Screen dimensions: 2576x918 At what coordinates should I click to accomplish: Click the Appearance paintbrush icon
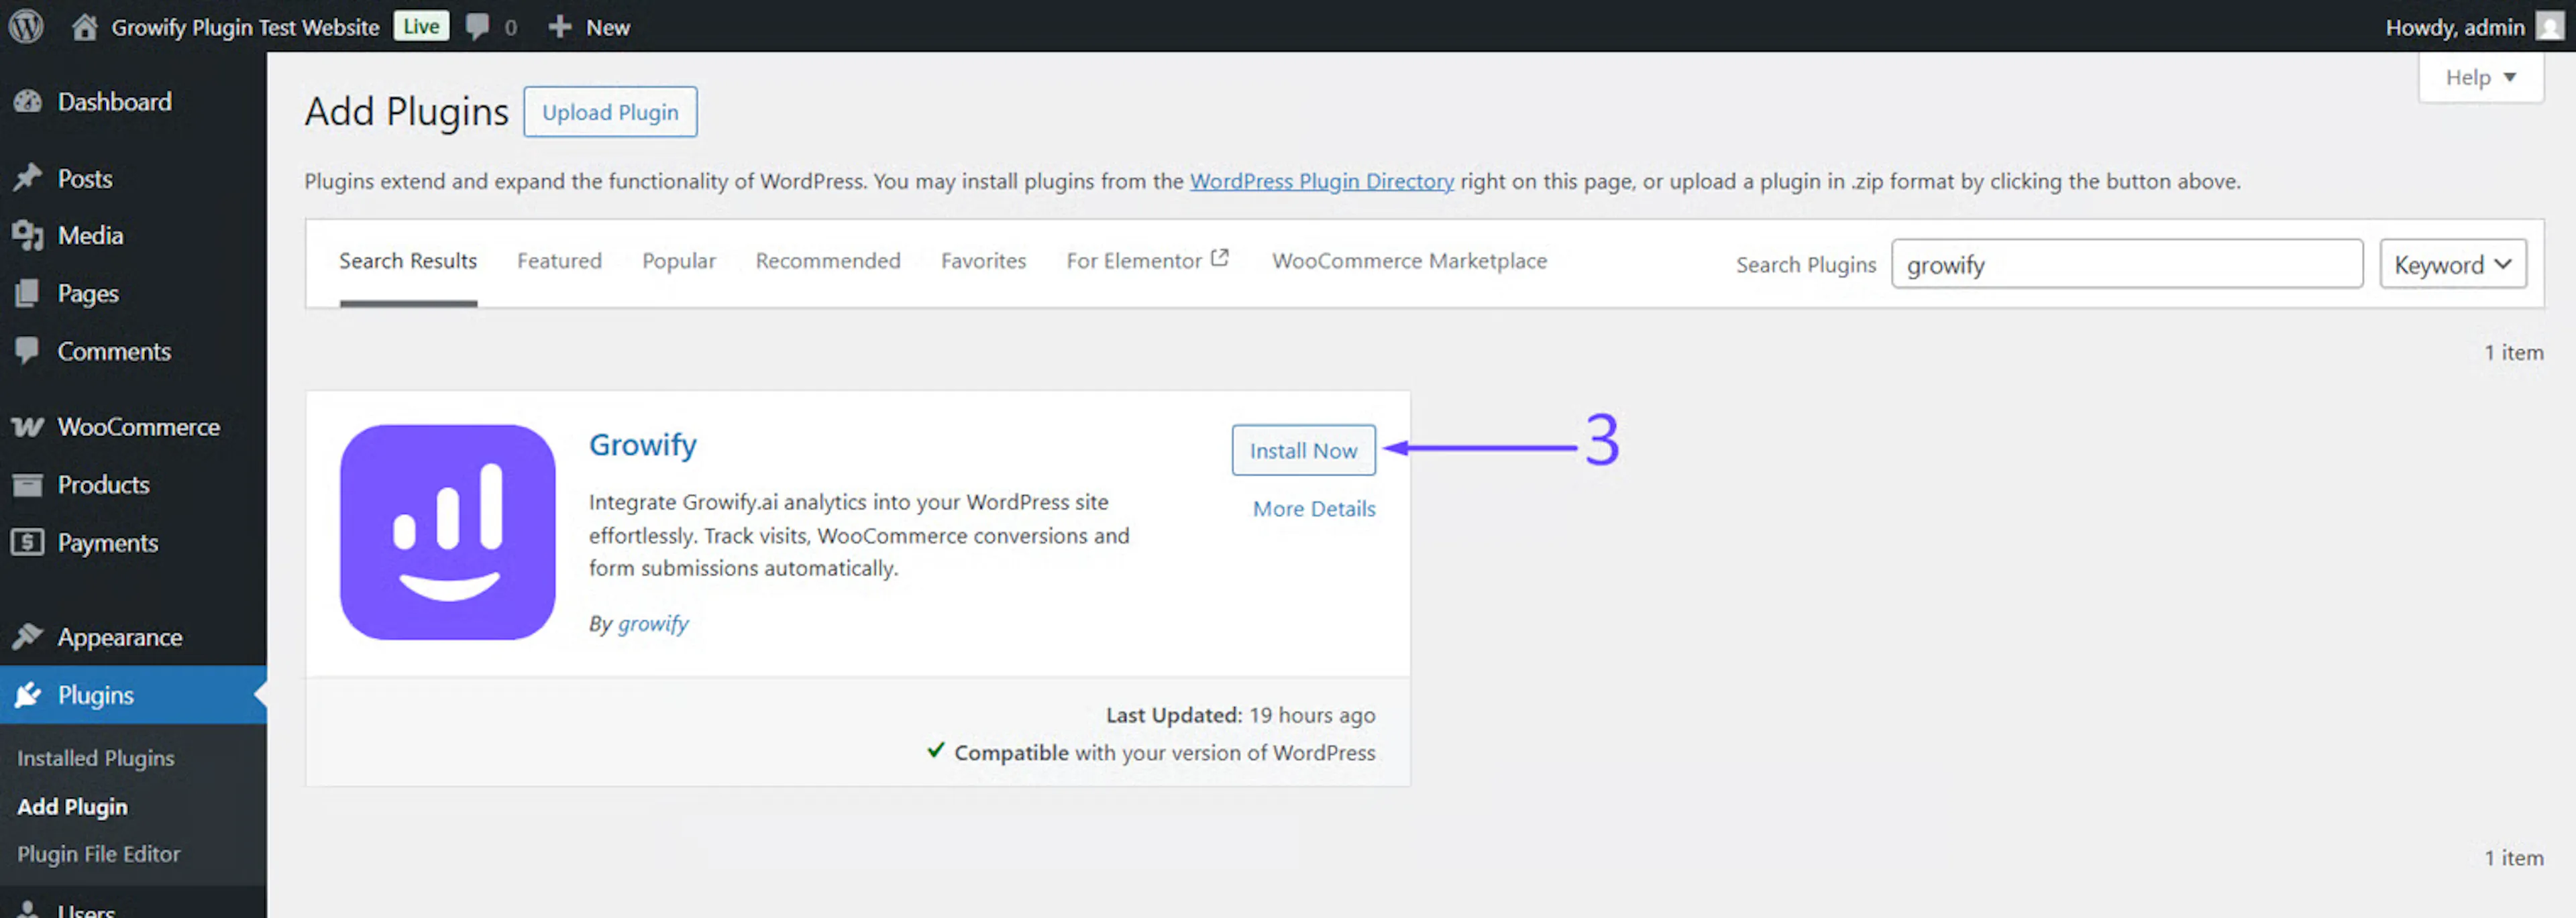click(x=28, y=637)
